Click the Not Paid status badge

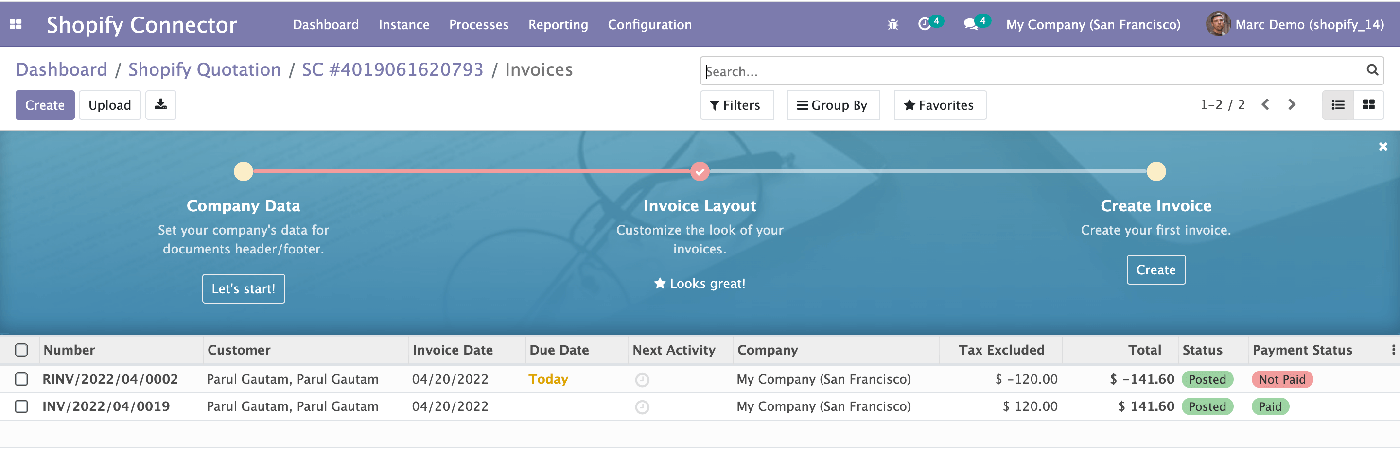click(1282, 379)
